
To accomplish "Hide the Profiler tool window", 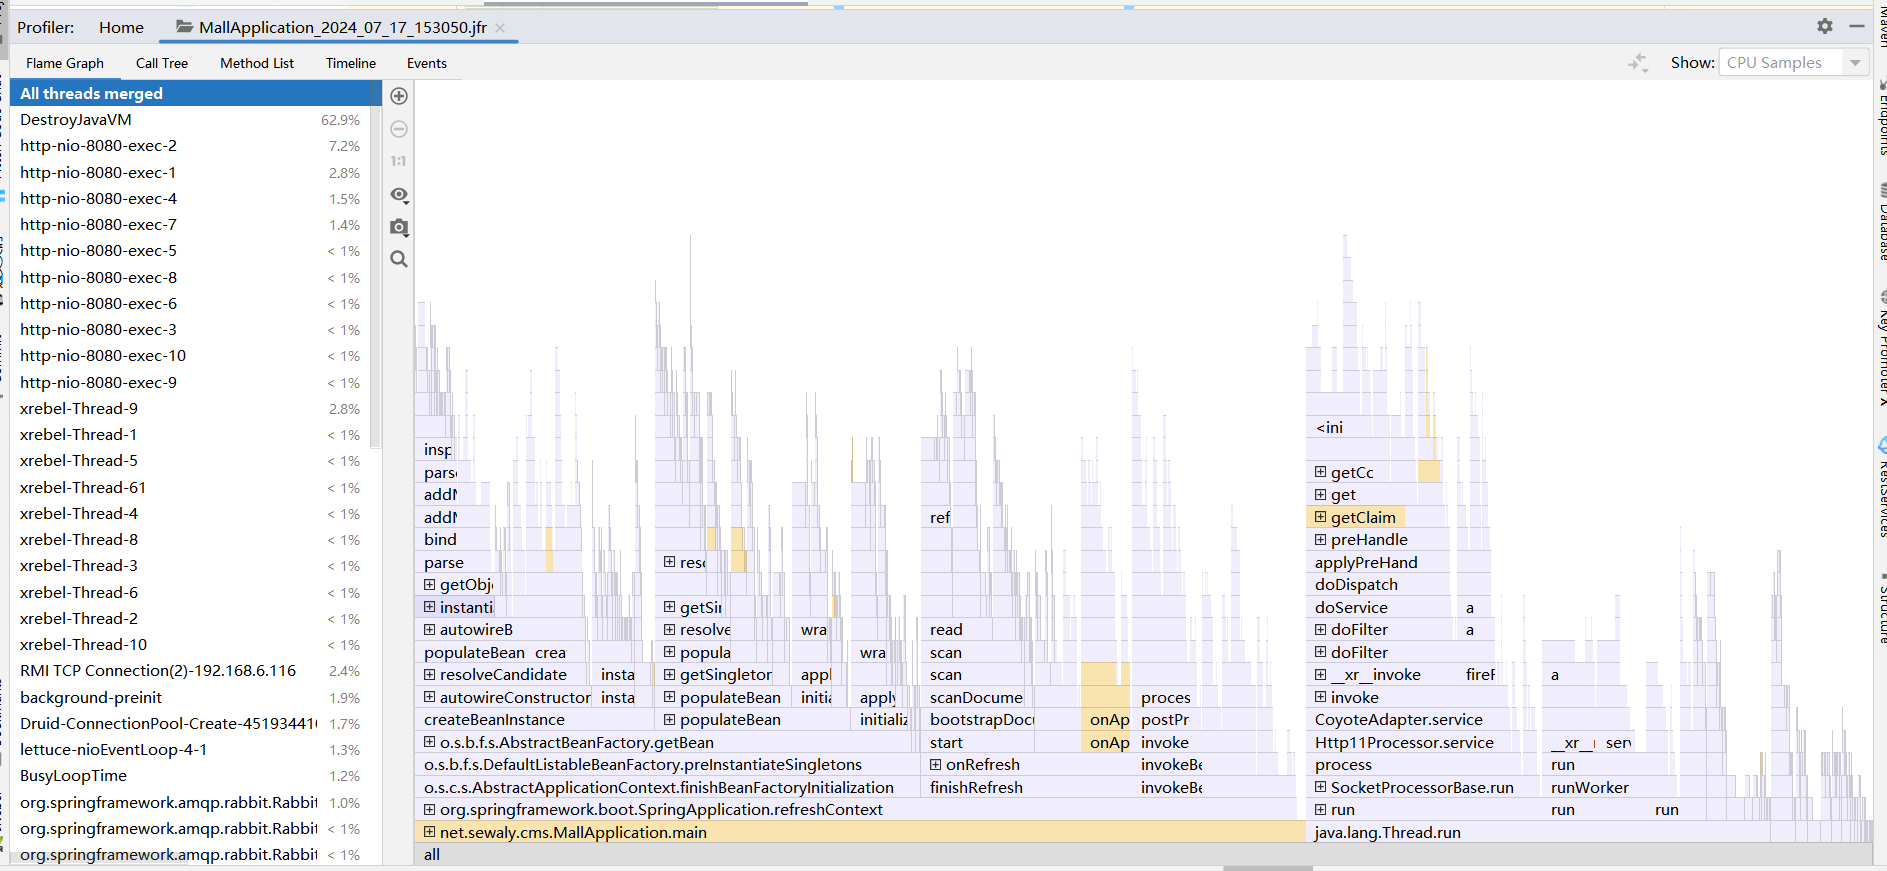I will click(1857, 27).
